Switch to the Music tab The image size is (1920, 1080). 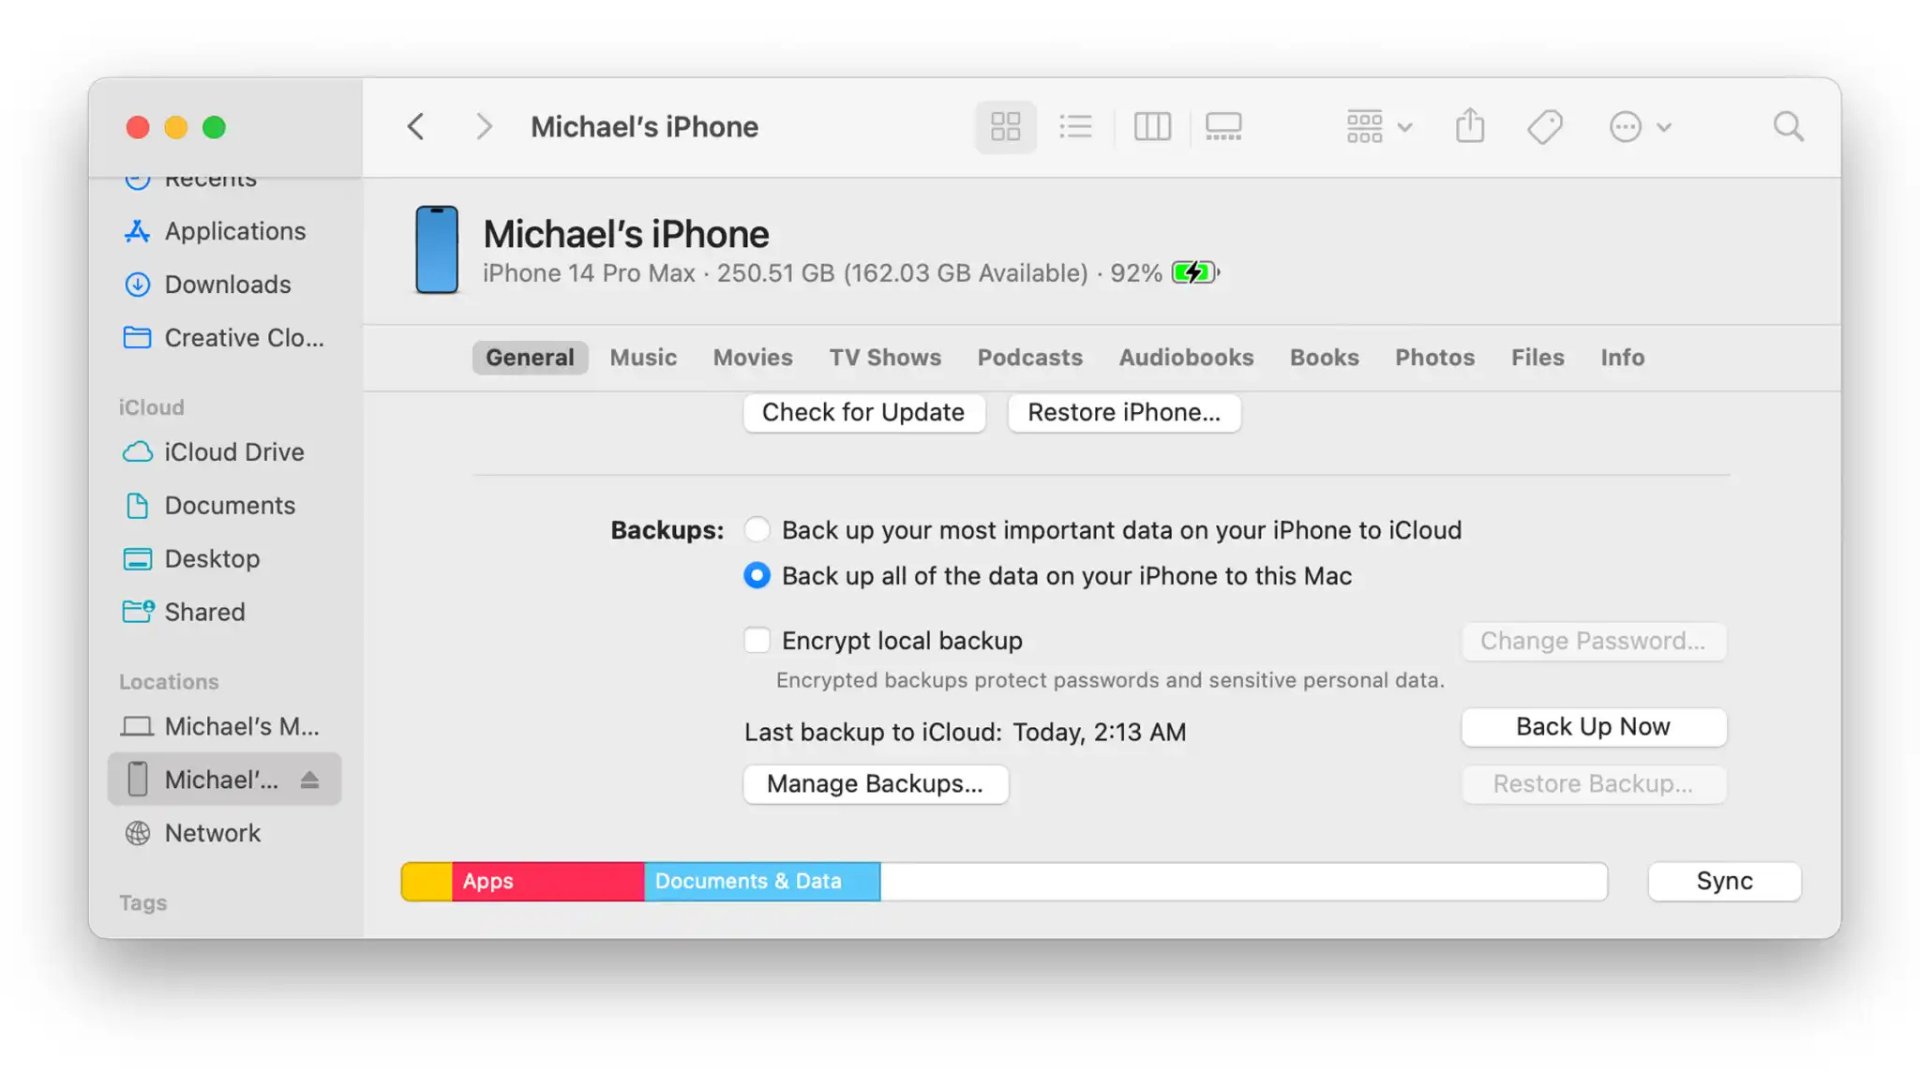(643, 357)
